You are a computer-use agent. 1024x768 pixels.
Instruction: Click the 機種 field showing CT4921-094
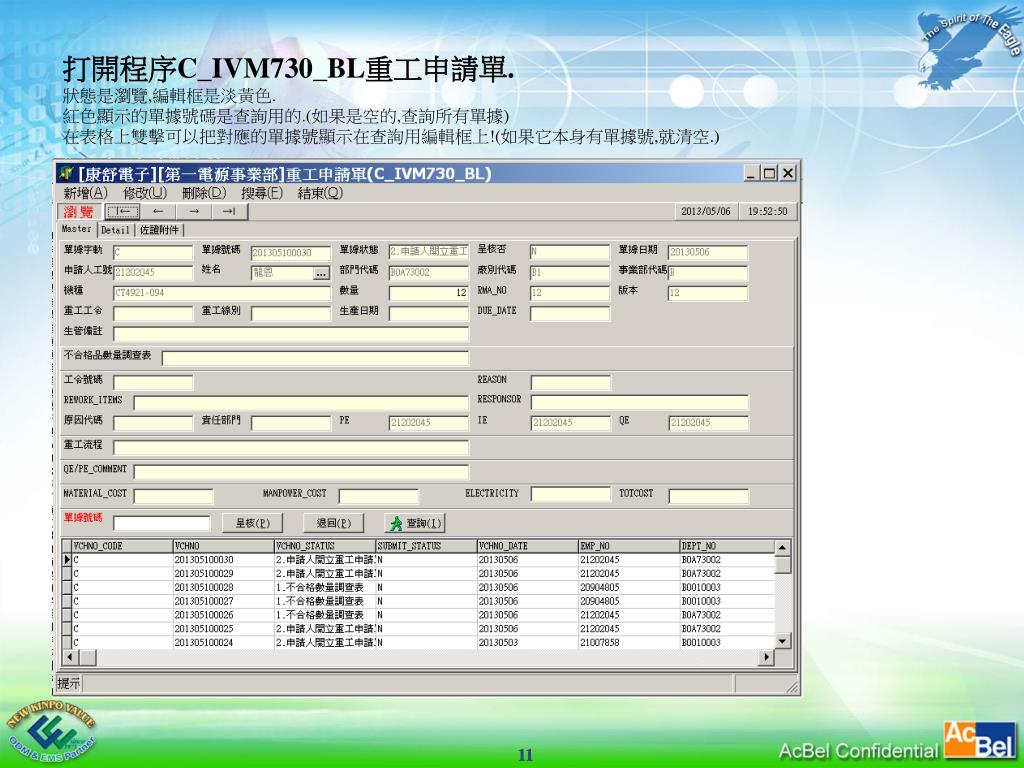pos(222,293)
